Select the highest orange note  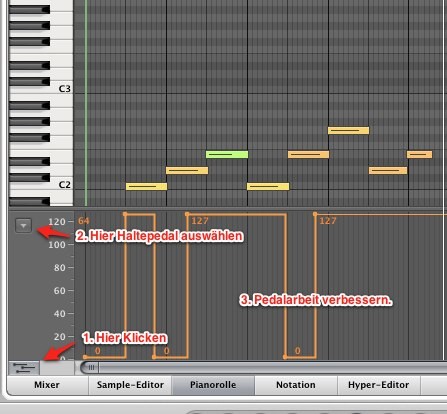[348, 130]
